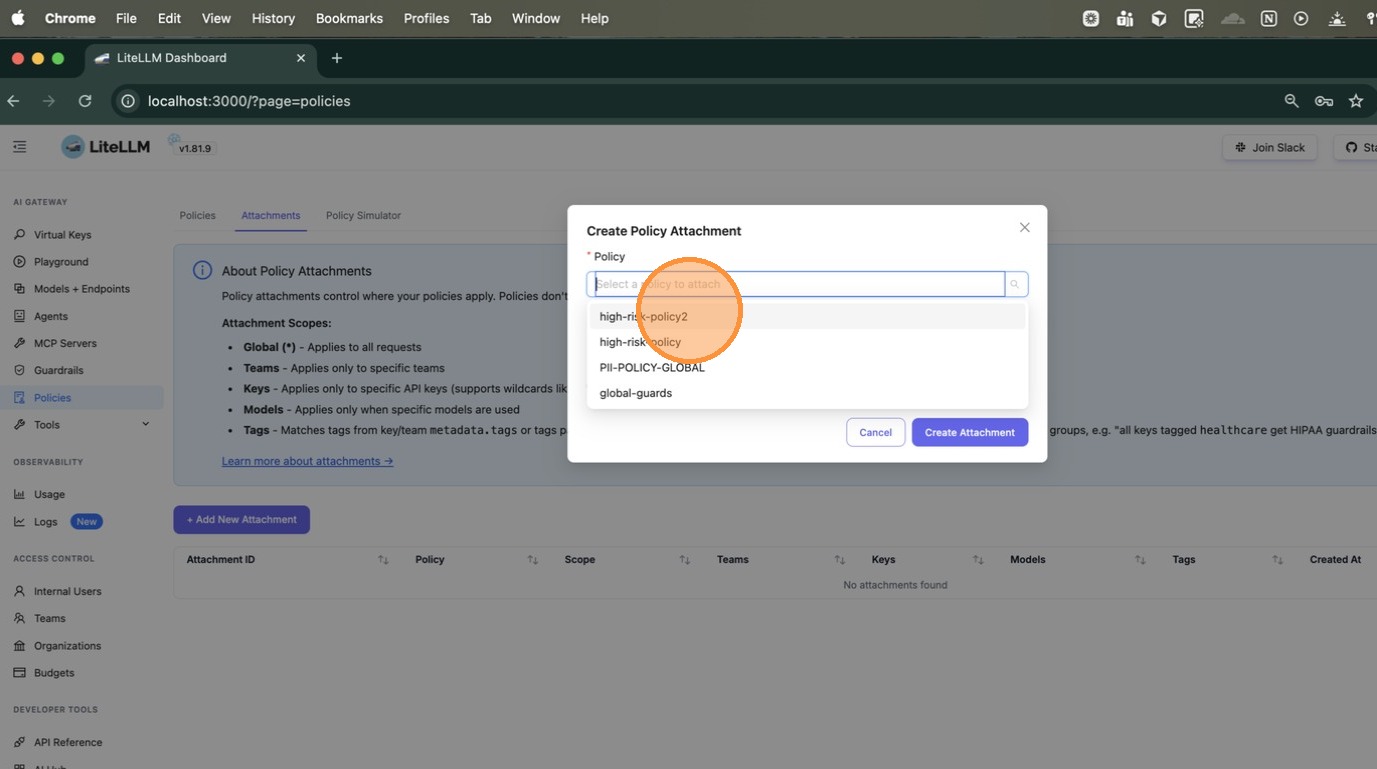Open Internal Users page
Screen dimensions: 1377x769
67,591
